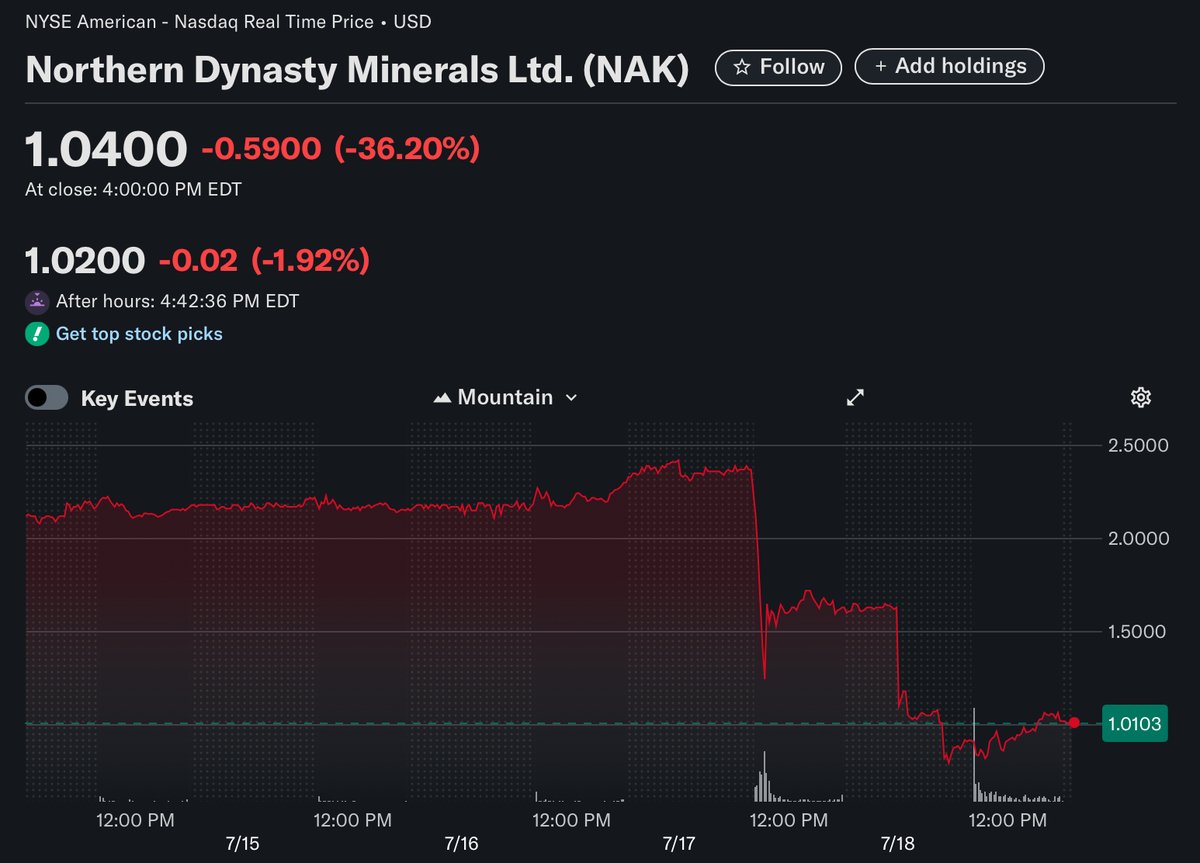Click the -0.5900 price change value

[262, 150]
